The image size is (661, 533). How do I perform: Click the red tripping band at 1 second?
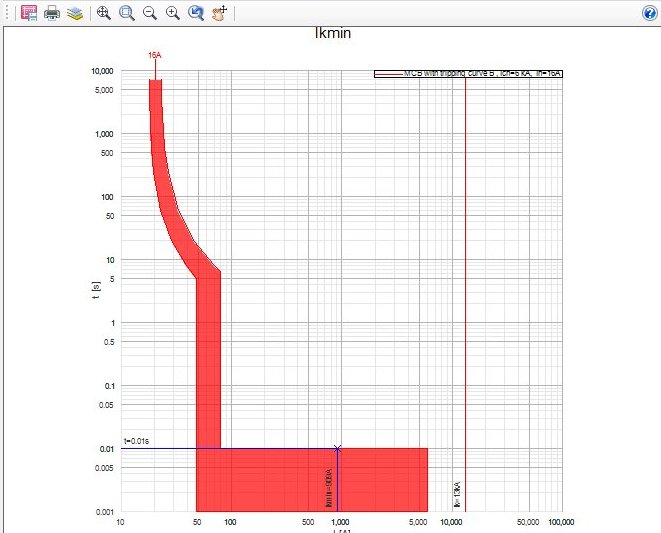[209, 323]
